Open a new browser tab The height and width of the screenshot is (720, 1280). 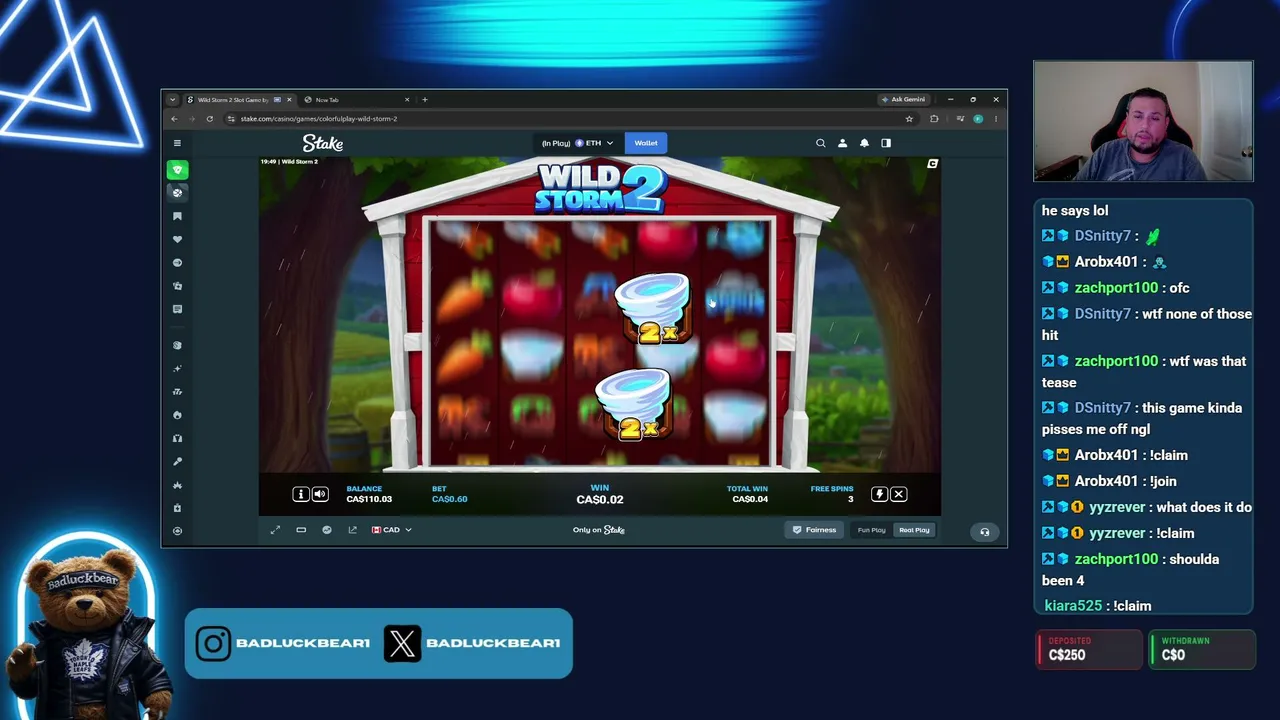point(425,100)
